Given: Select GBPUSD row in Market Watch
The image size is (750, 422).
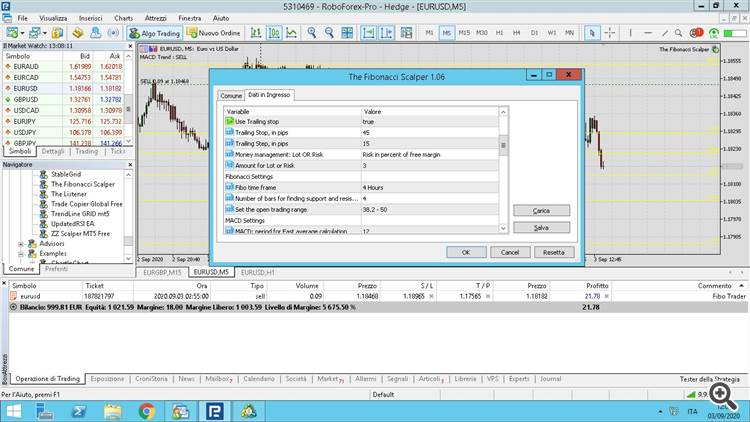Looking at the screenshot, I should click(64, 100).
